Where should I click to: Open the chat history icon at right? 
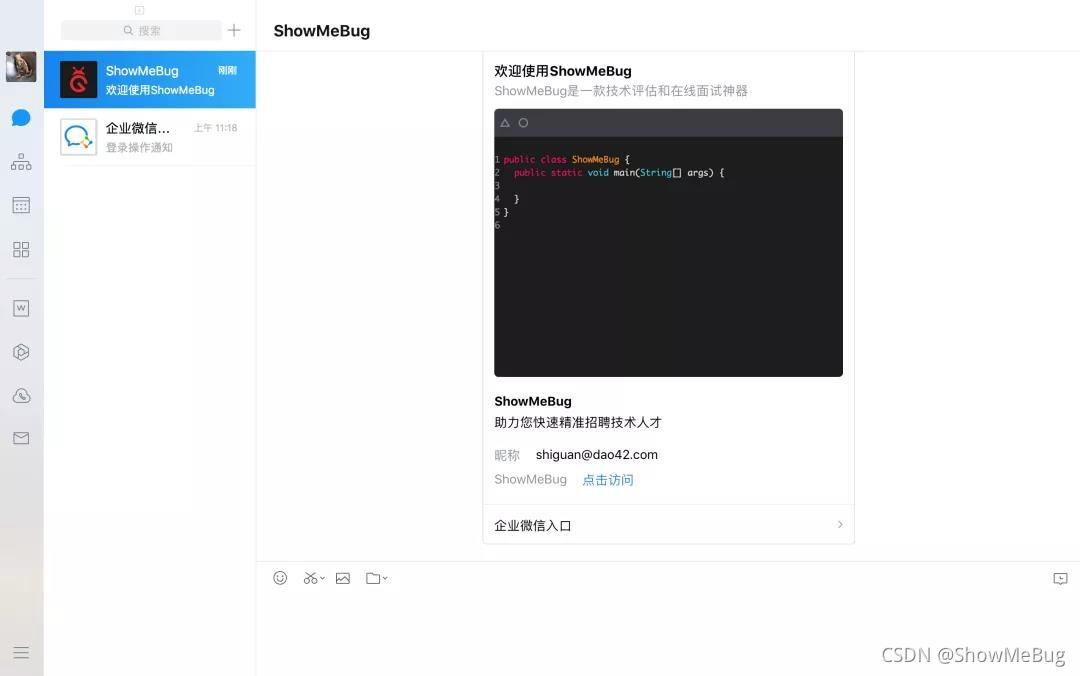click(1061, 579)
